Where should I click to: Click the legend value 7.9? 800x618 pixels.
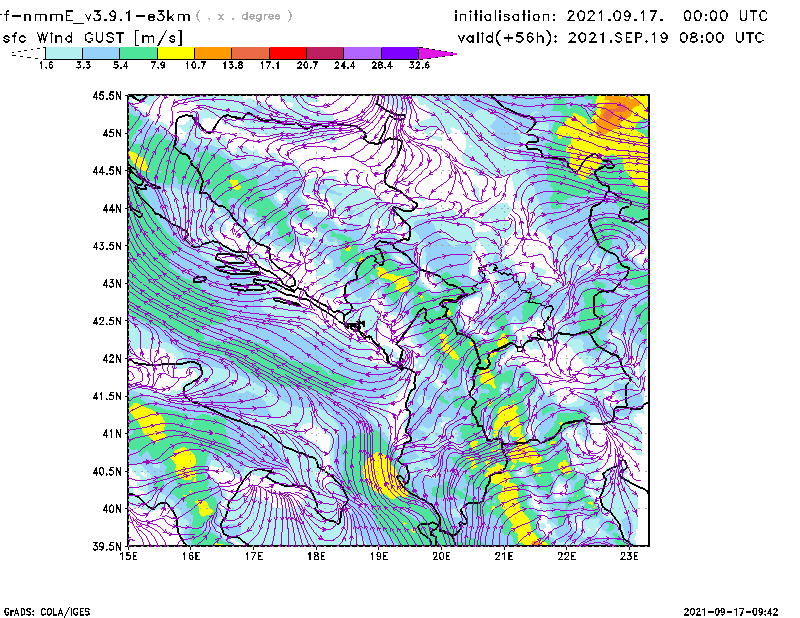coord(158,65)
